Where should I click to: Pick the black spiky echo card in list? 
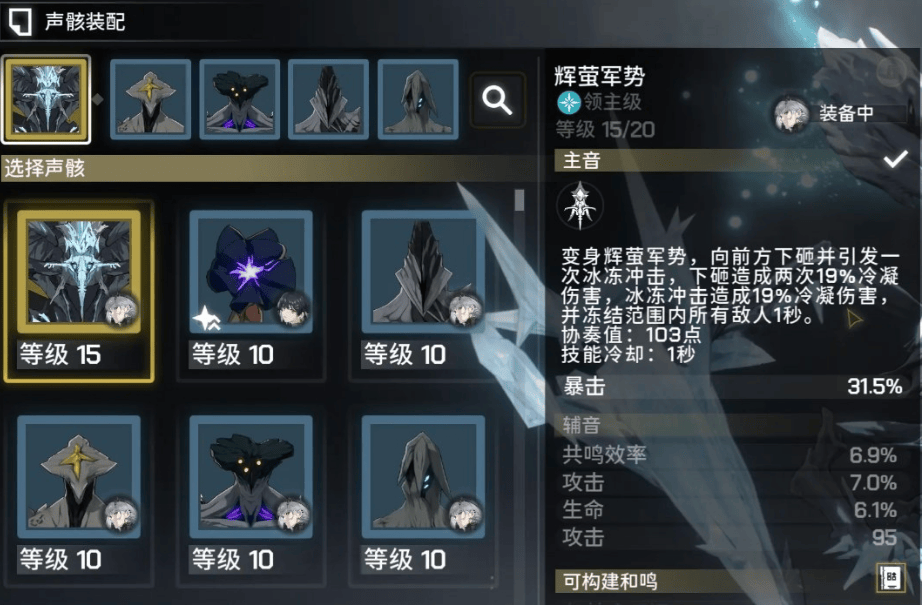coord(423,292)
